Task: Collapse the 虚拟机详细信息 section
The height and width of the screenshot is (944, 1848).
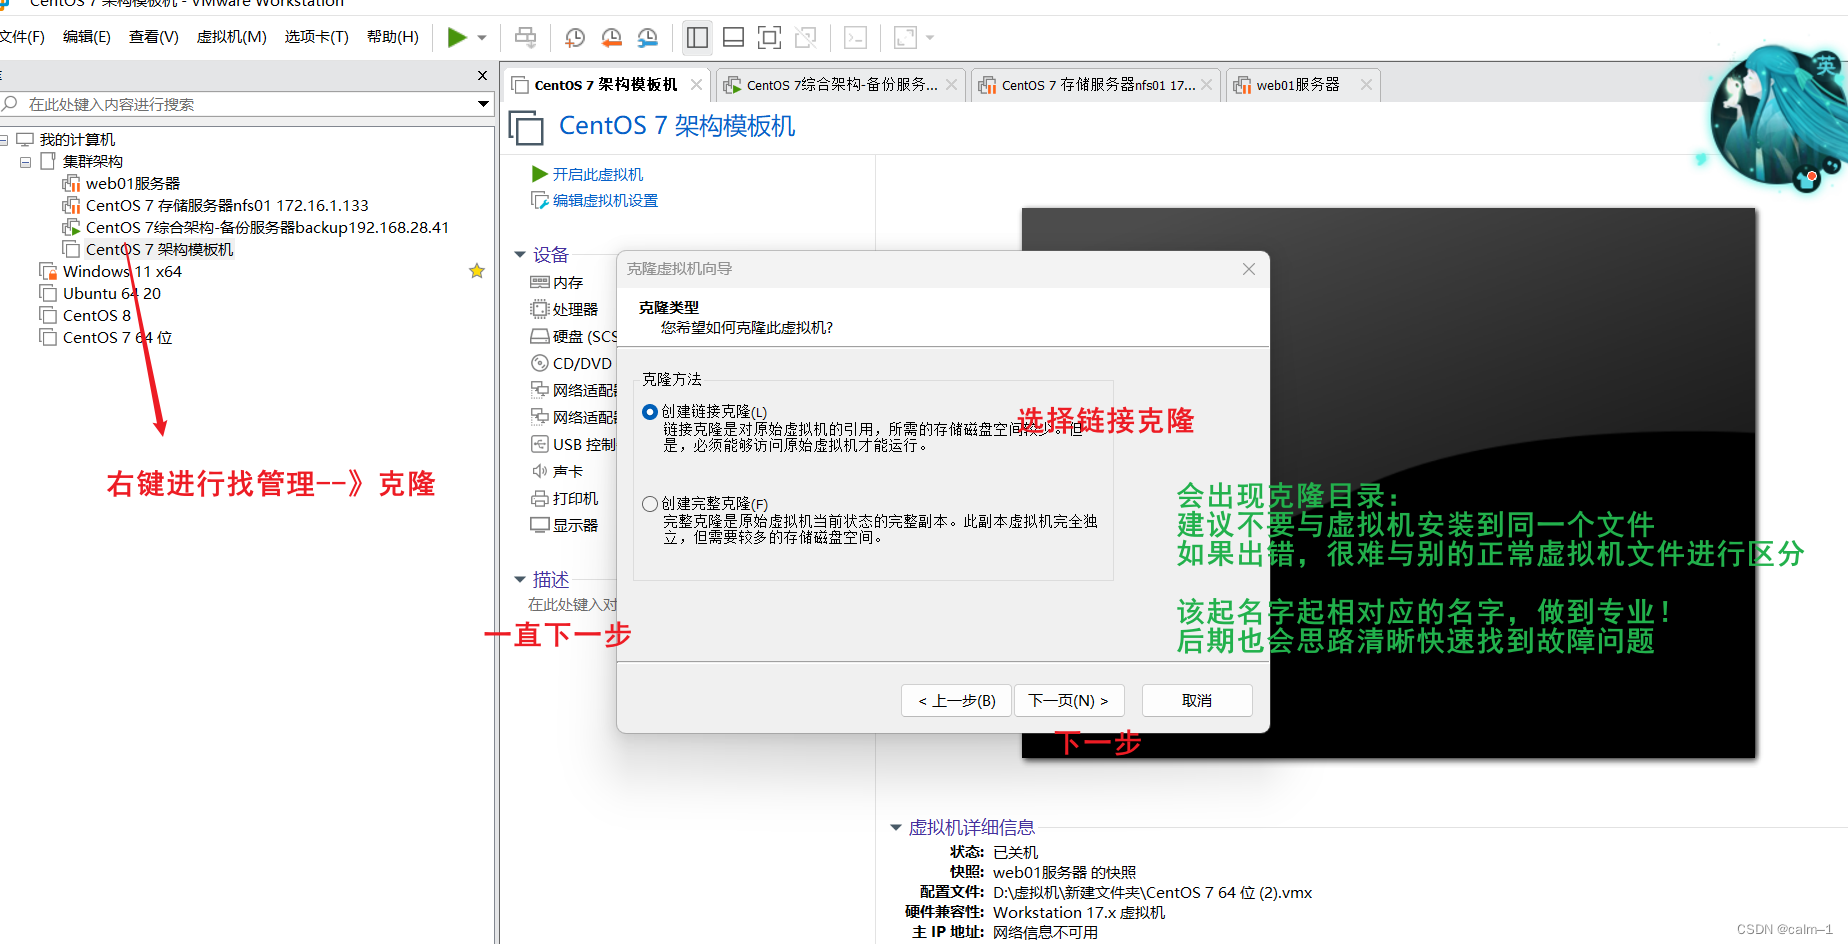Action: point(896,828)
